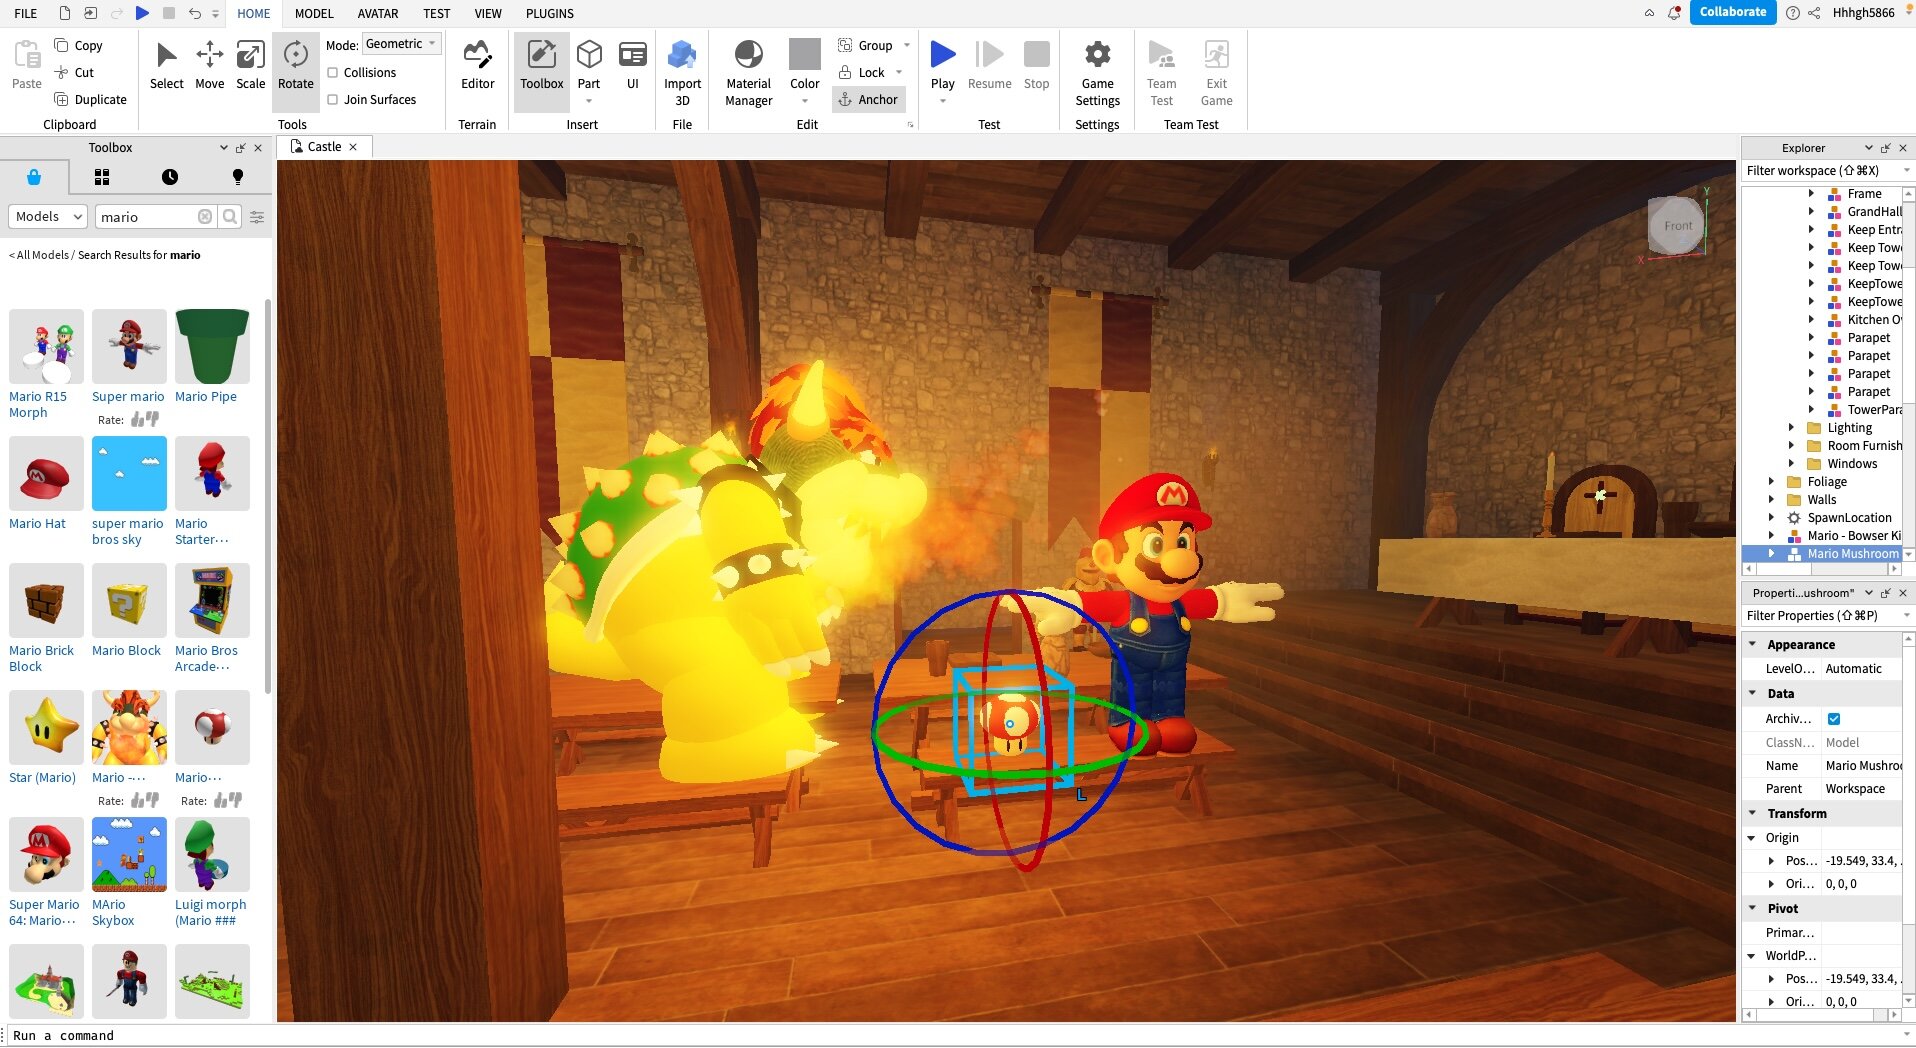Viewport: 1916px width, 1048px height.
Task: Open Game Settings
Action: [x=1097, y=72]
